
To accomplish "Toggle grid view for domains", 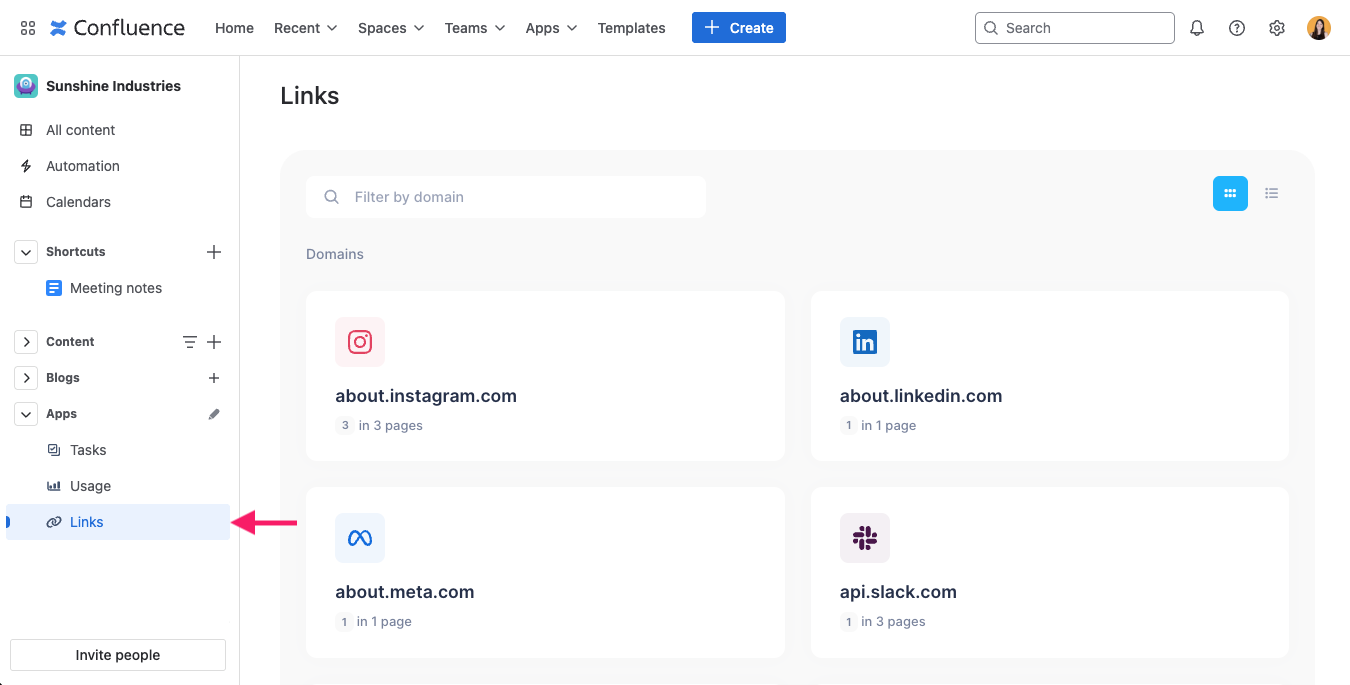I will (1230, 193).
